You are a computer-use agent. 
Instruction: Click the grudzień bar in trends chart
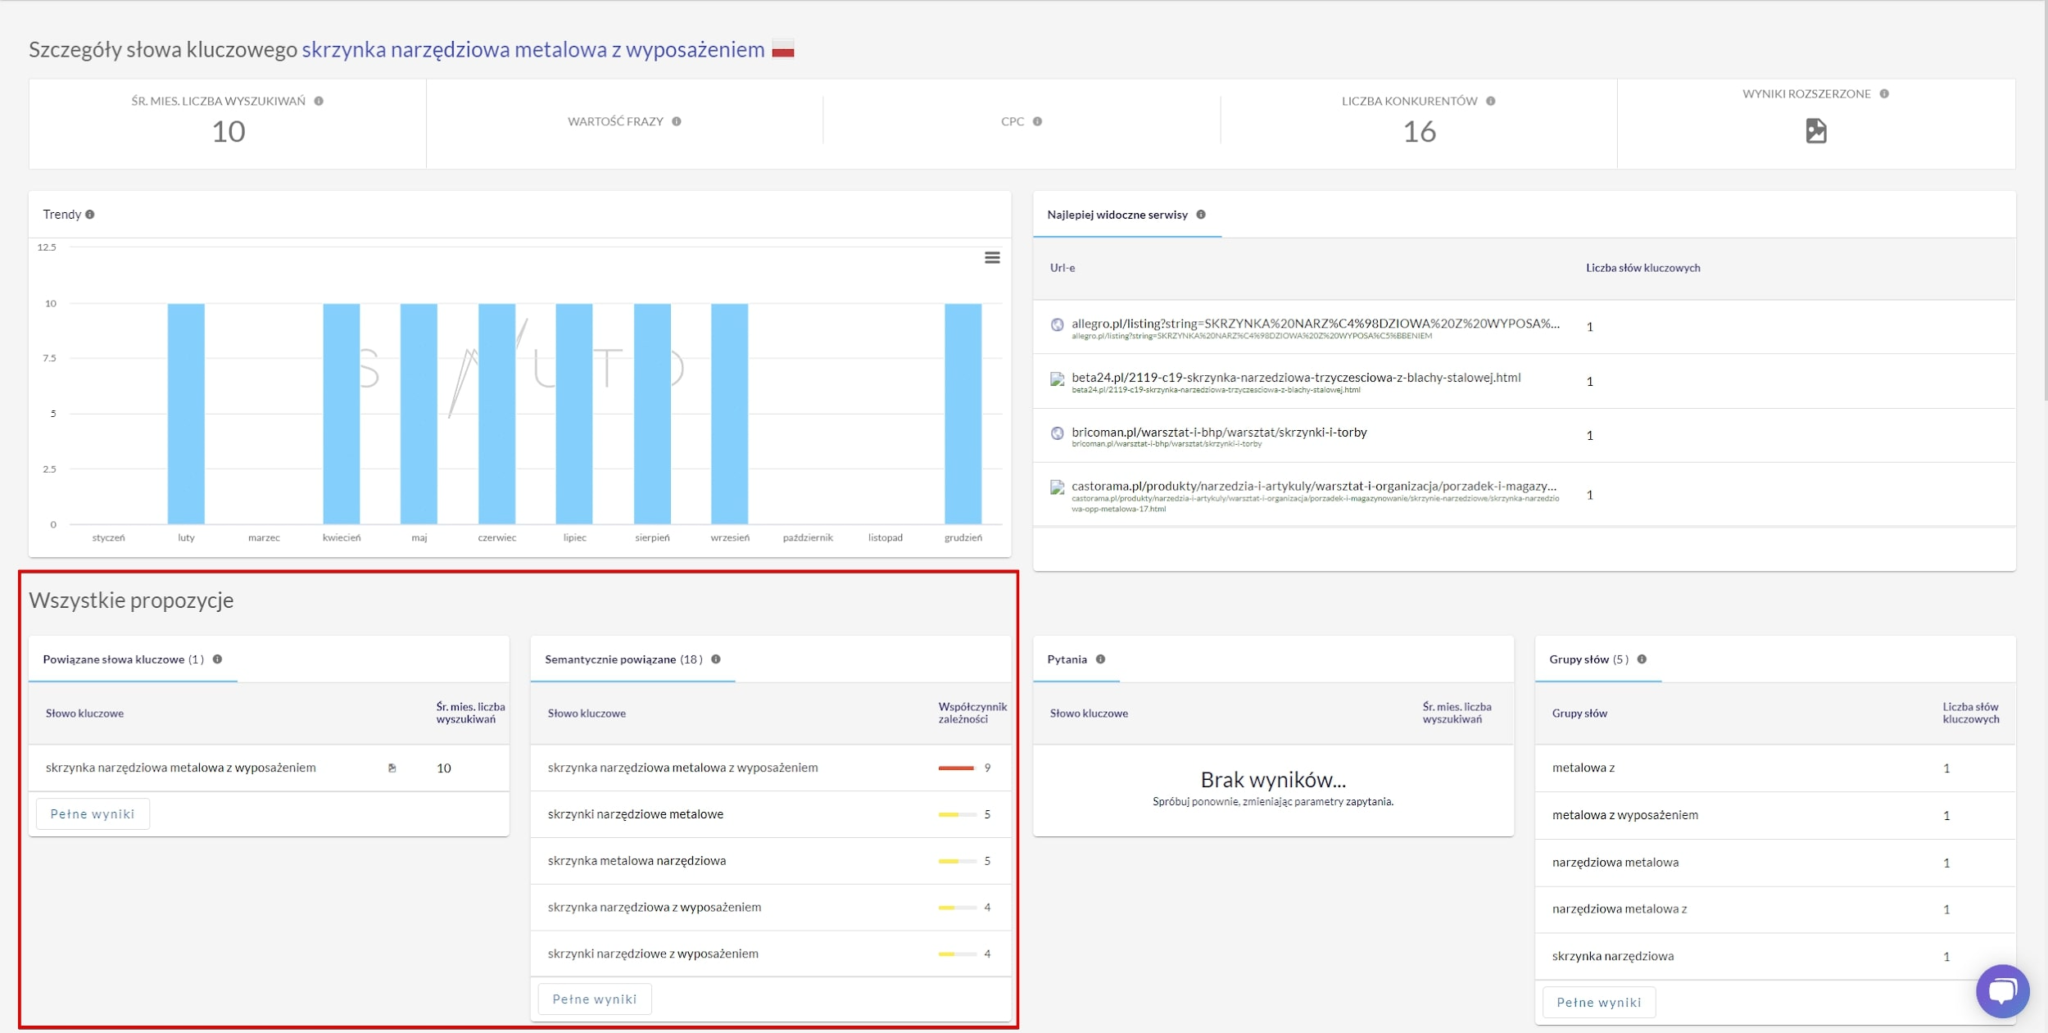coord(963,414)
